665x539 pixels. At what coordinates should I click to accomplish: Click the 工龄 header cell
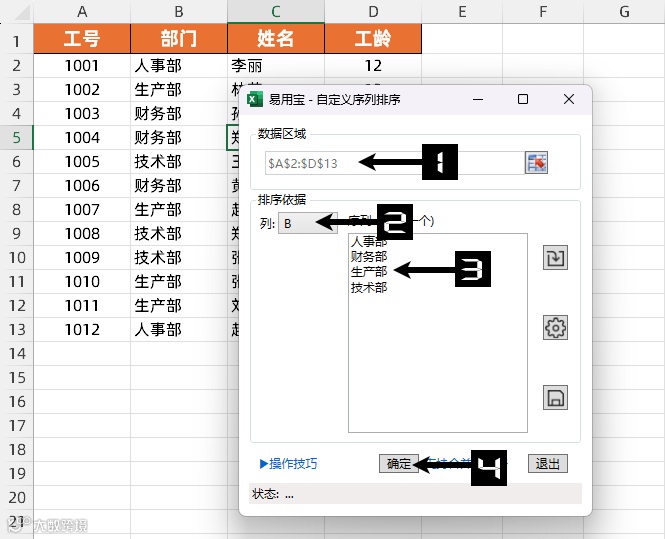click(x=373, y=39)
